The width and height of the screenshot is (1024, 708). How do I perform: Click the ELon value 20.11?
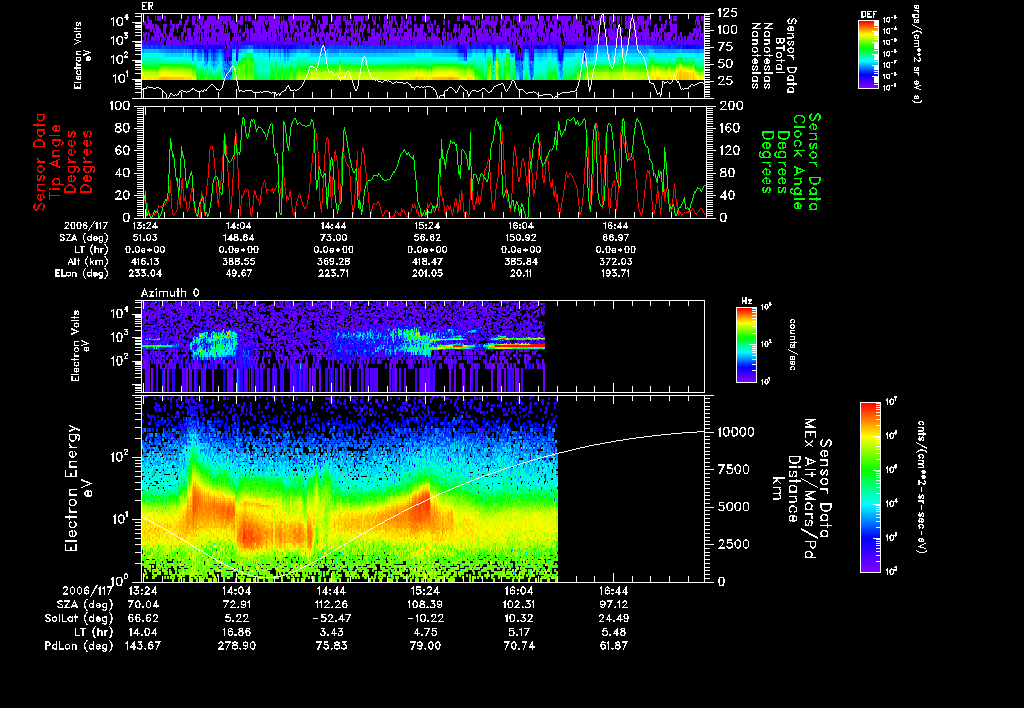pyautogui.click(x=520, y=274)
